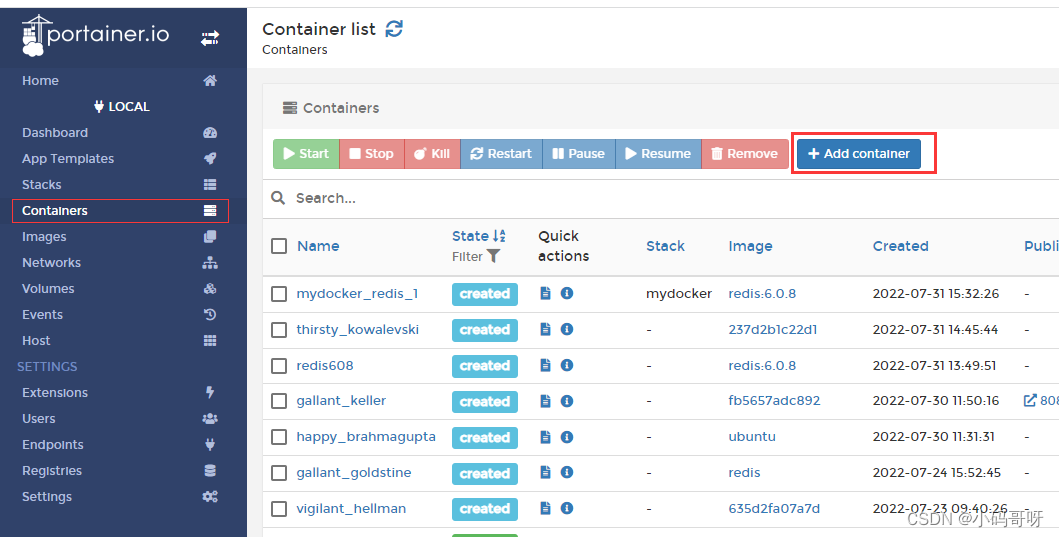Click the Add container button
The height and width of the screenshot is (537, 1059).
coord(859,154)
